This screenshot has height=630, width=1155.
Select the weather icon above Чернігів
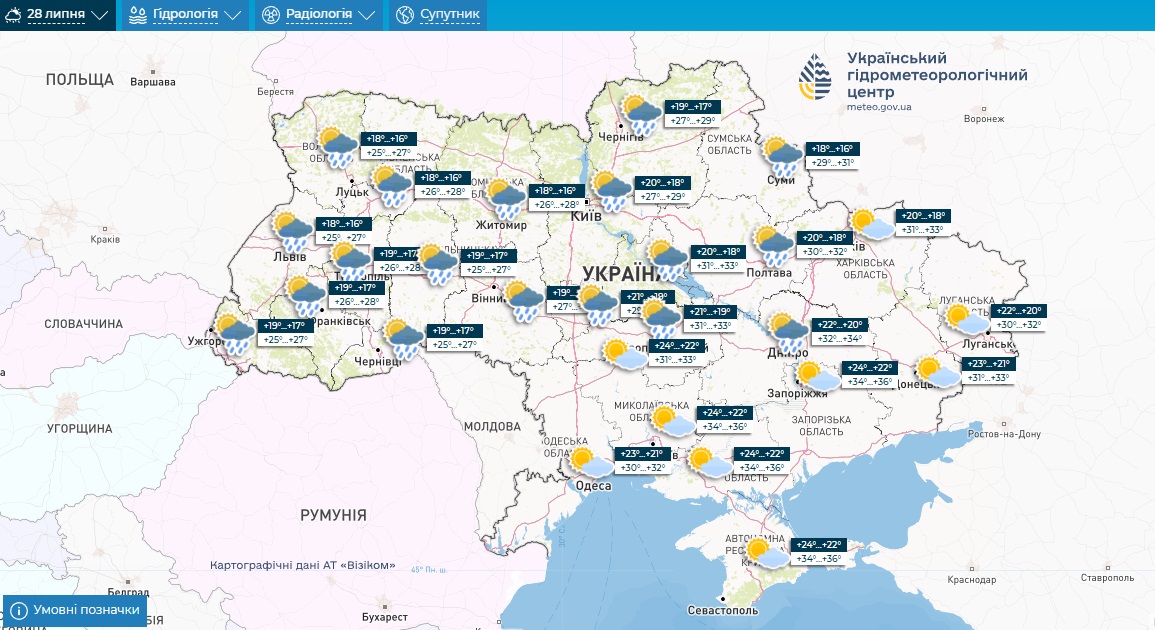tap(641, 114)
